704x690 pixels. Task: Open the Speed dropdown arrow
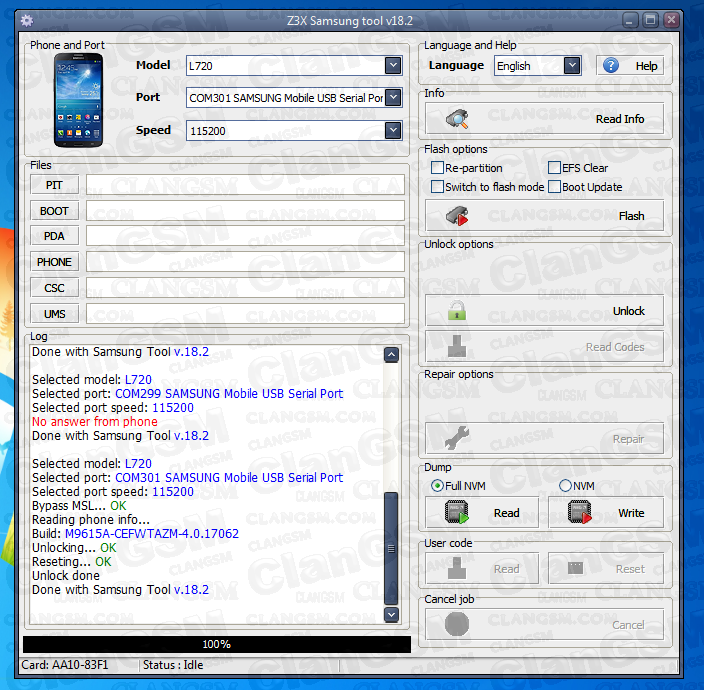(x=393, y=131)
